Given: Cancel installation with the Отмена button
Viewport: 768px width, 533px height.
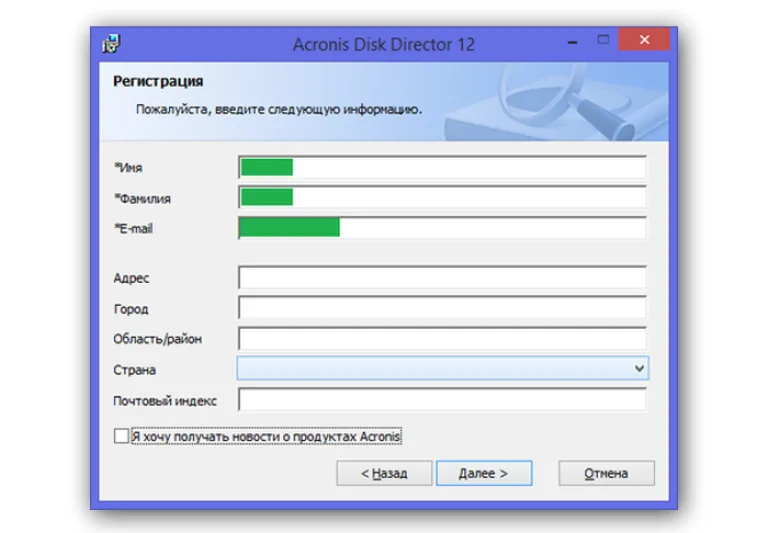Looking at the screenshot, I should point(606,473).
